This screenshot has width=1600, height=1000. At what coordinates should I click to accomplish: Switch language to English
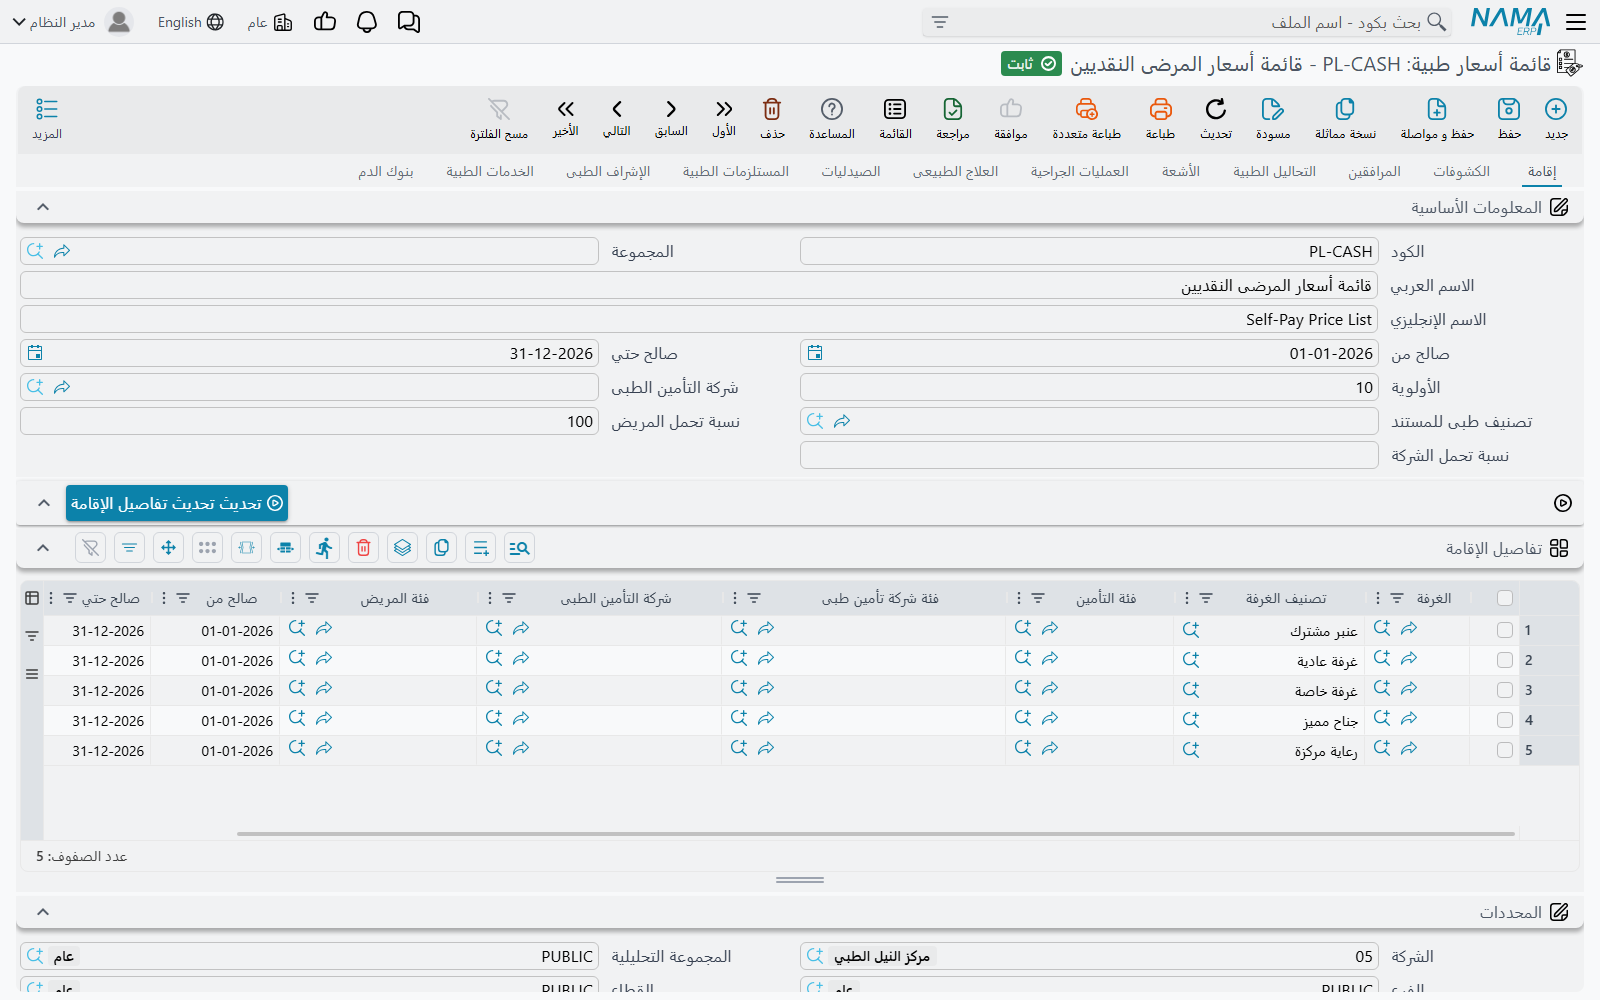(190, 22)
